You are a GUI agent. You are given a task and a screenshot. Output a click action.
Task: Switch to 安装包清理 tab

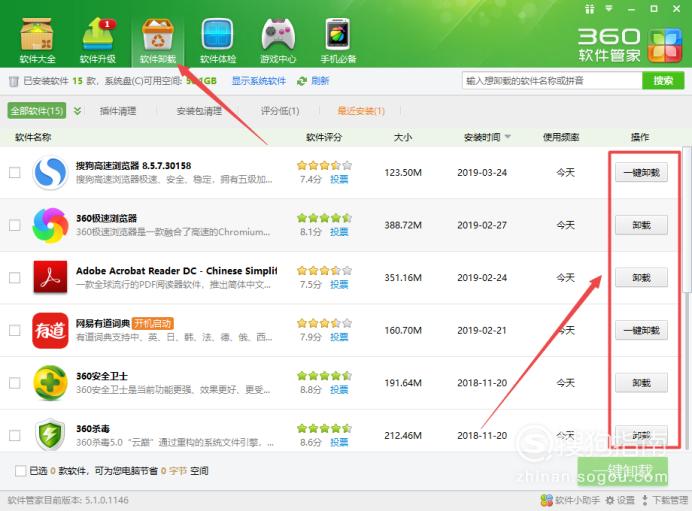[199, 111]
